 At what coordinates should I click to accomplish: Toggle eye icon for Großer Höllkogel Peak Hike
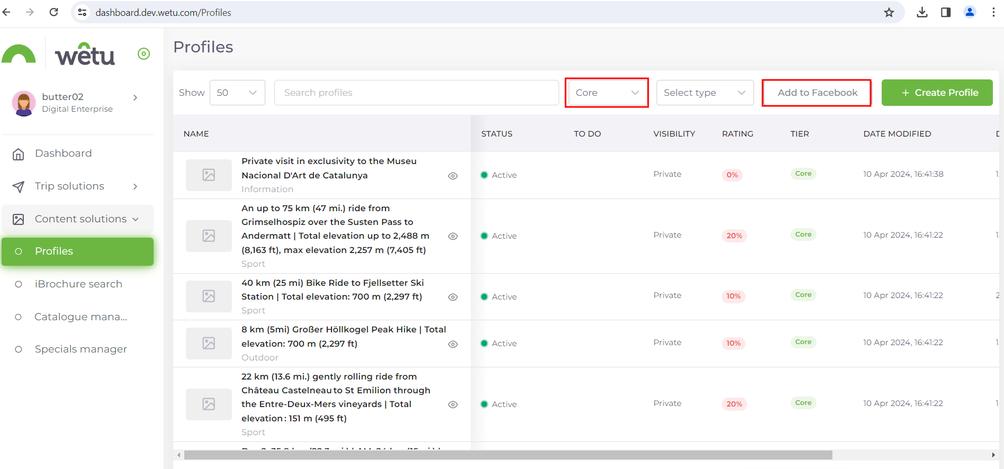[453, 343]
